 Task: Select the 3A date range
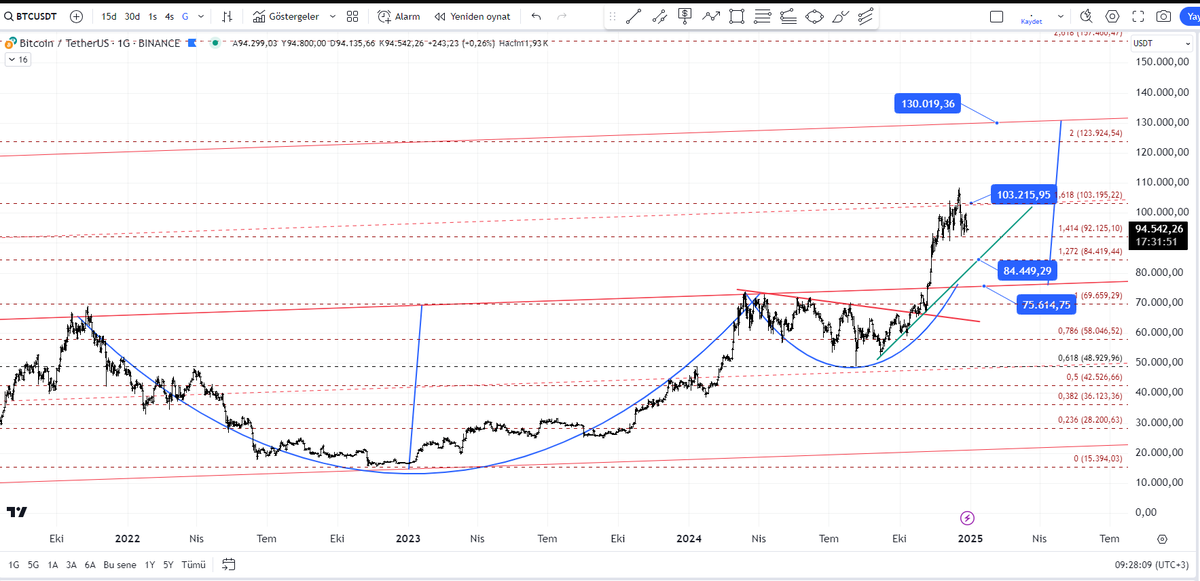(72, 564)
